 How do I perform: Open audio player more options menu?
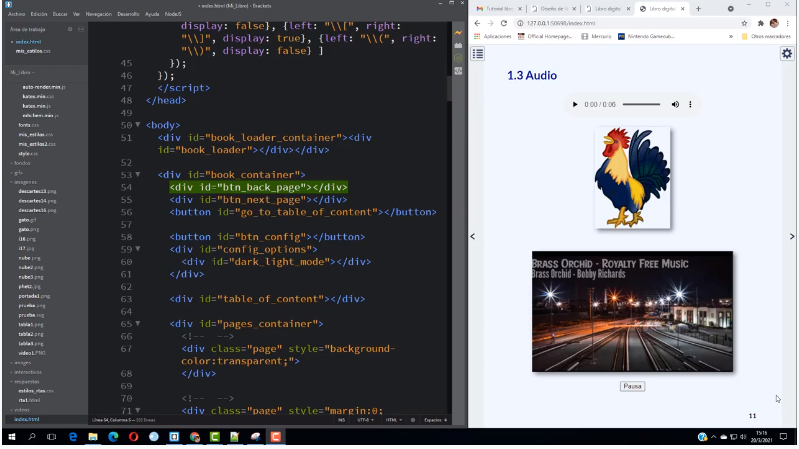tap(690, 104)
